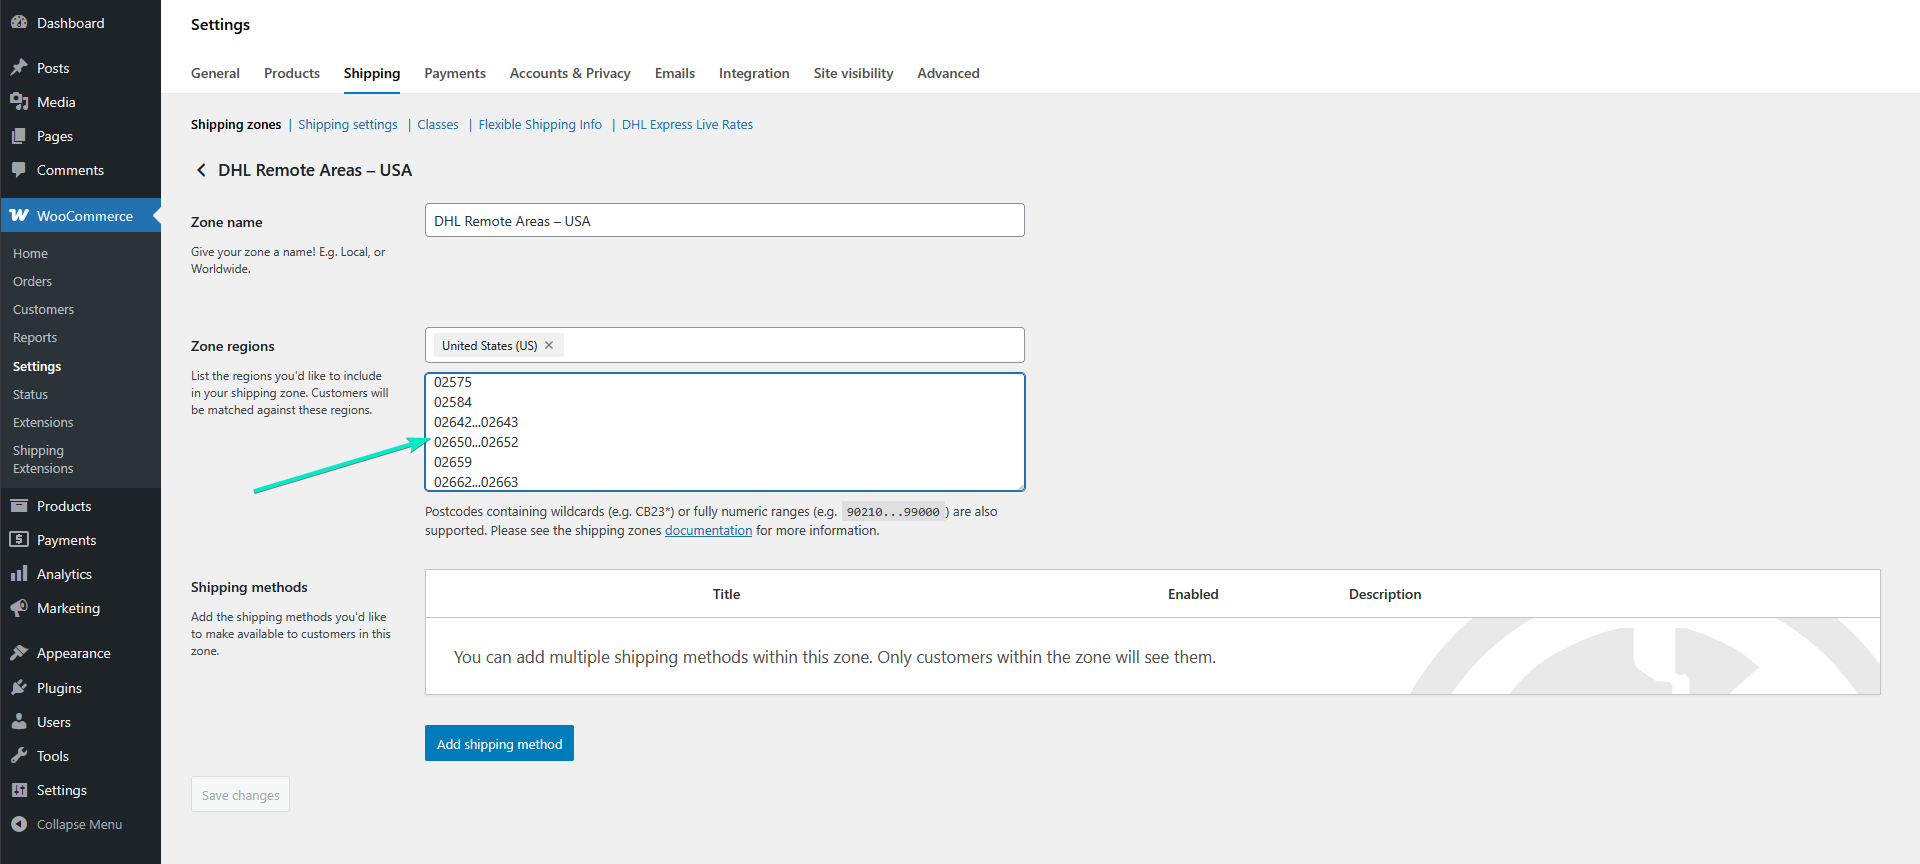Screen dimensions: 1920x864
Task: Open the Classes subsection link
Action: point(438,124)
